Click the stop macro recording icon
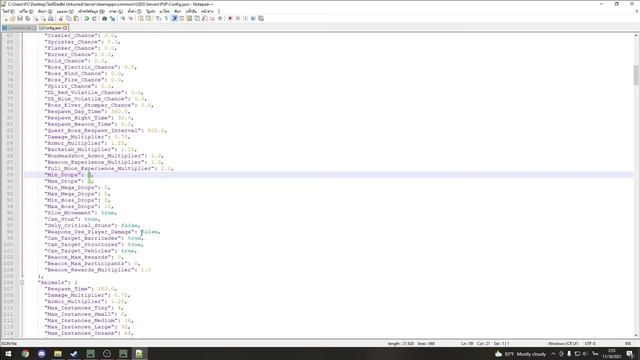This screenshot has height=360, width=640. (238, 18)
